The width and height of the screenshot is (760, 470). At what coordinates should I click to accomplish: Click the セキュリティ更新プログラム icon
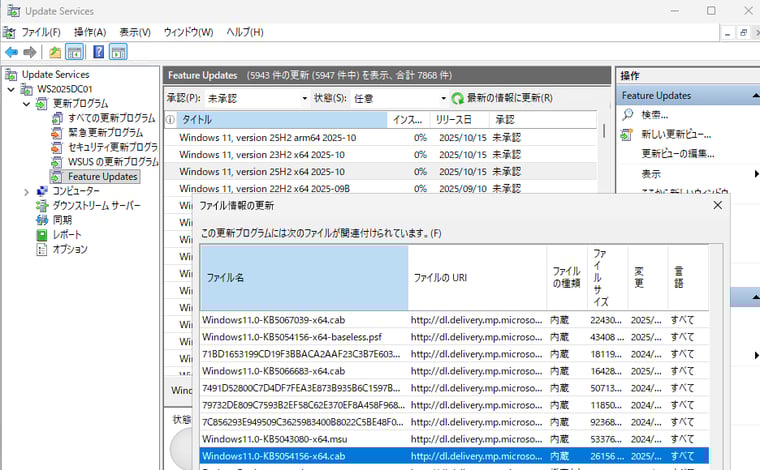click(57, 147)
